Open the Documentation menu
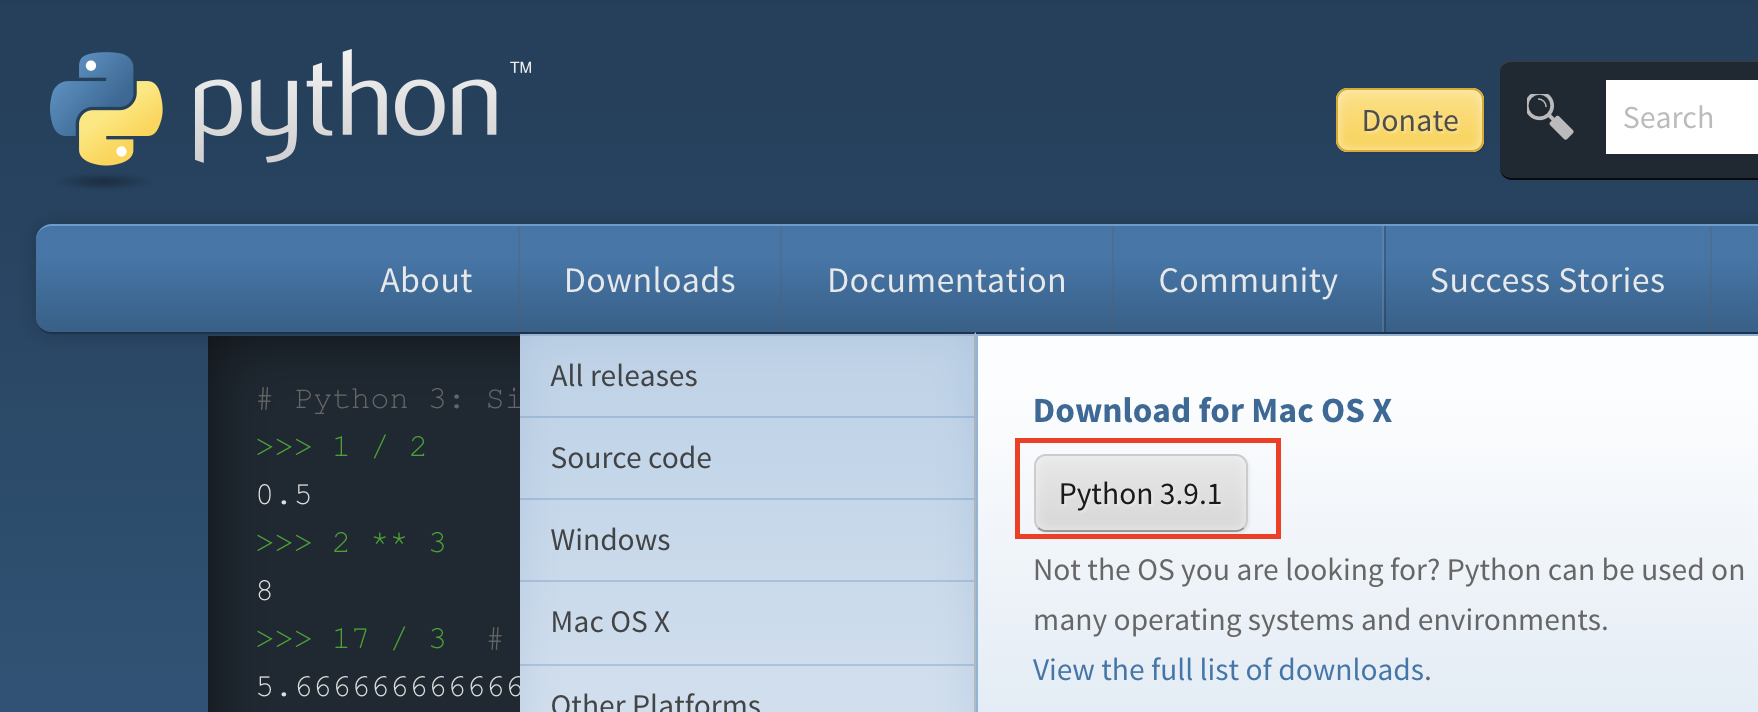Image resolution: width=1758 pixels, height=712 pixels. pyautogui.click(x=947, y=280)
